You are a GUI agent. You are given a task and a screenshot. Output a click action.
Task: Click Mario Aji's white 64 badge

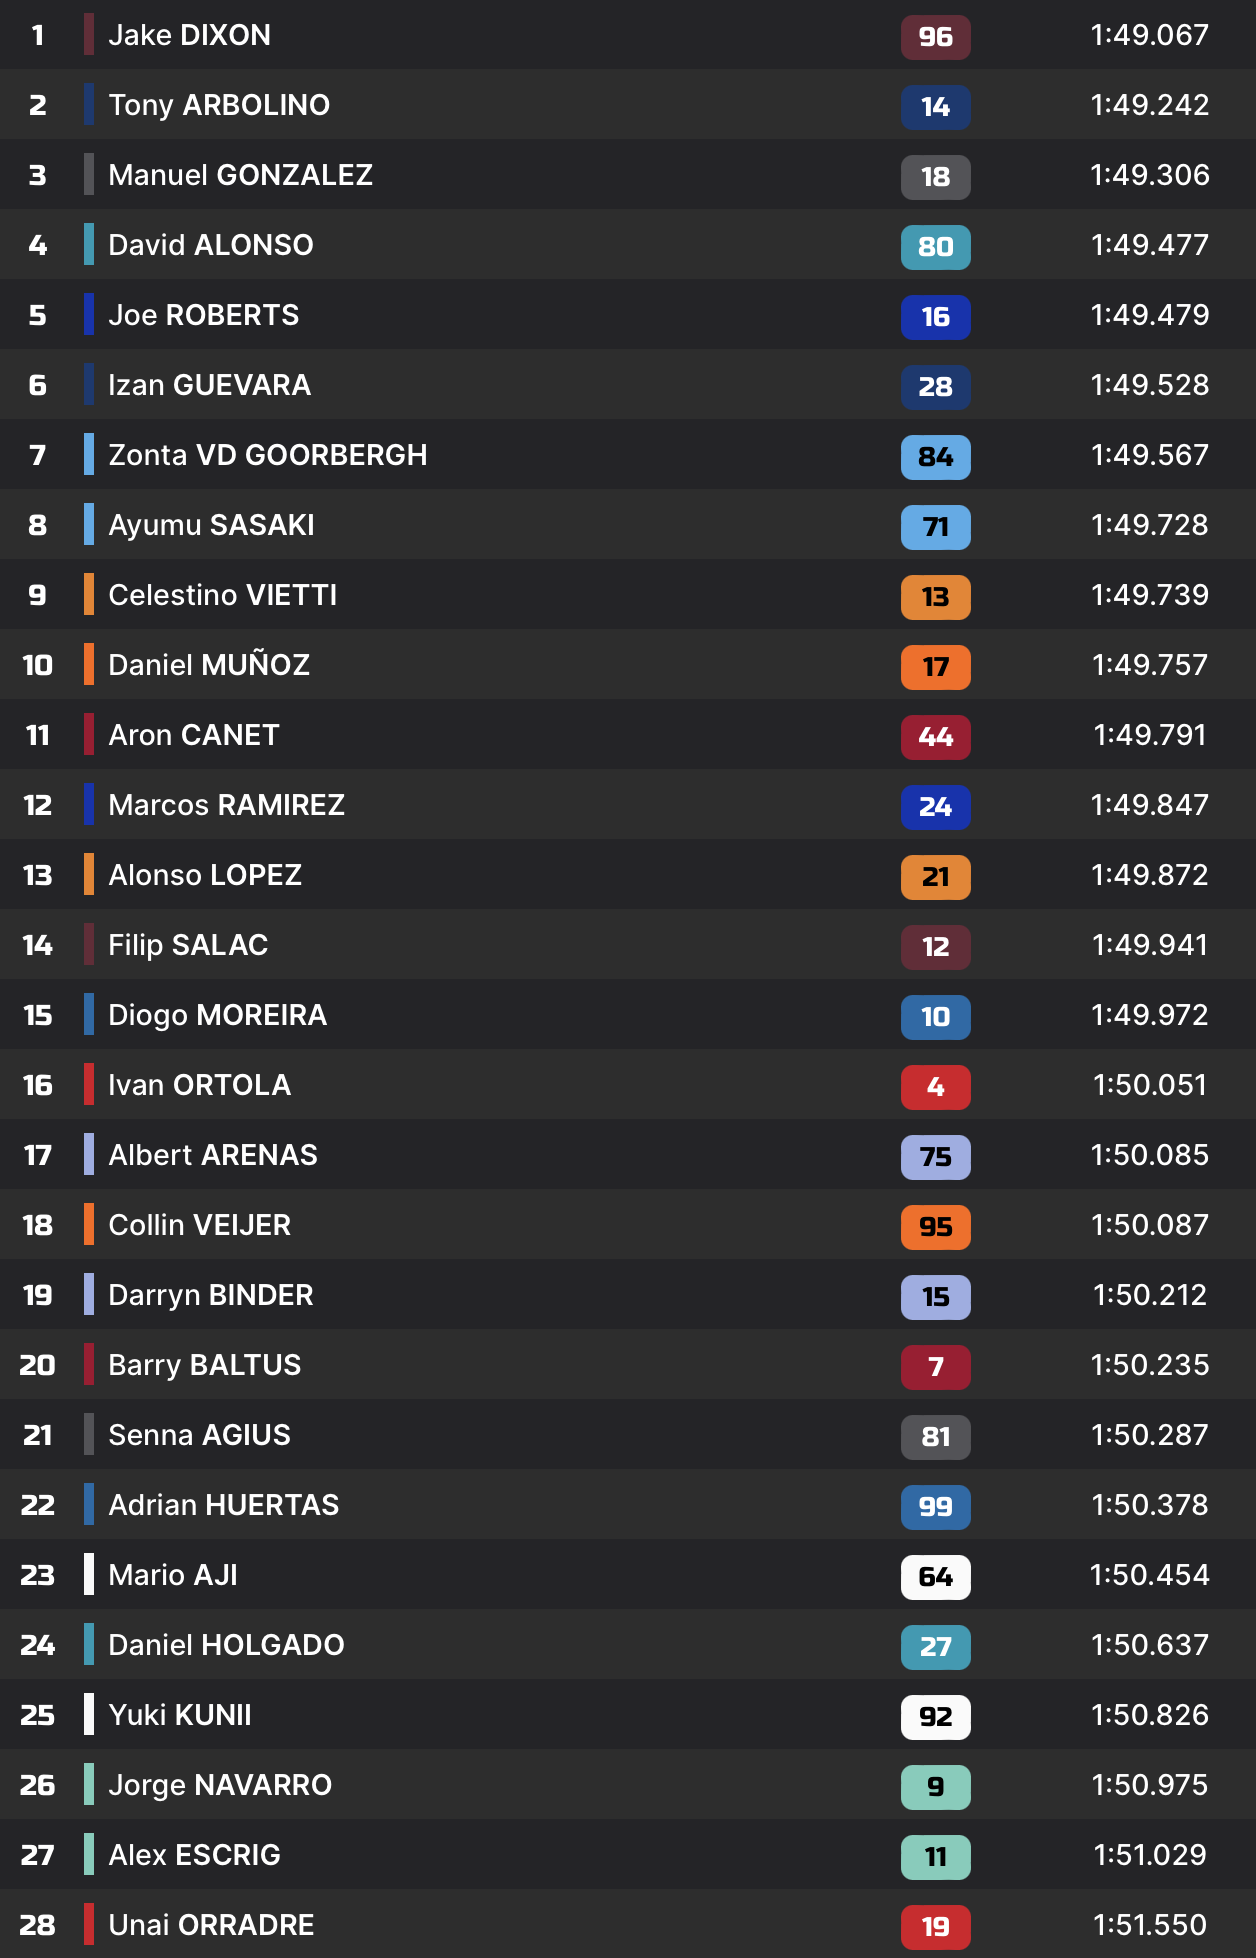point(935,1577)
